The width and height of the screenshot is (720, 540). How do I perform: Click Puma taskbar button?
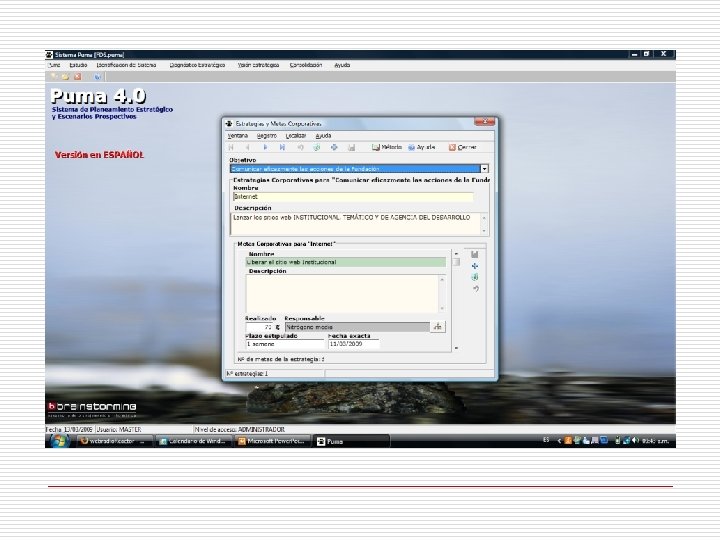point(352,441)
